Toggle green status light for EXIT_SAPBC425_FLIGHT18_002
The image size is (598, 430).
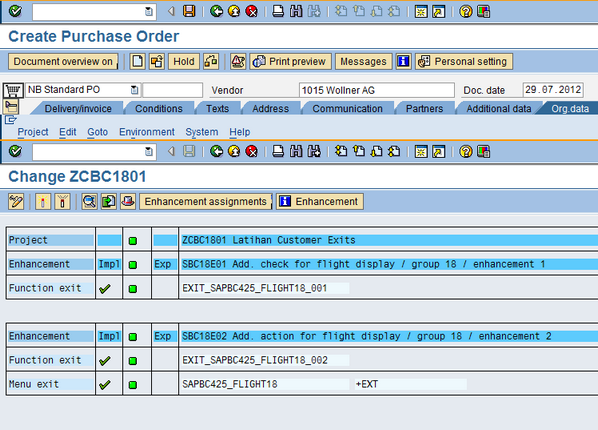pos(133,361)
